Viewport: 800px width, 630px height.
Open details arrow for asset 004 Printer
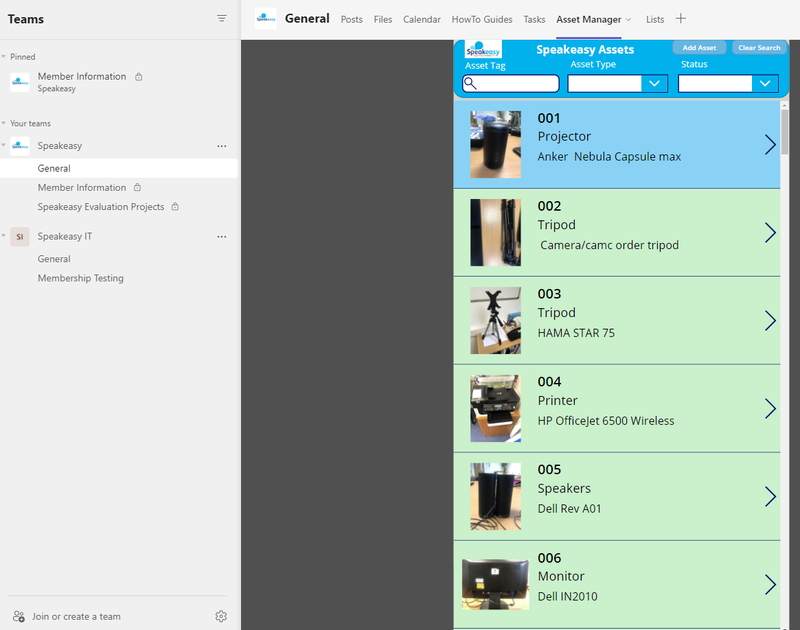[770, 409]
